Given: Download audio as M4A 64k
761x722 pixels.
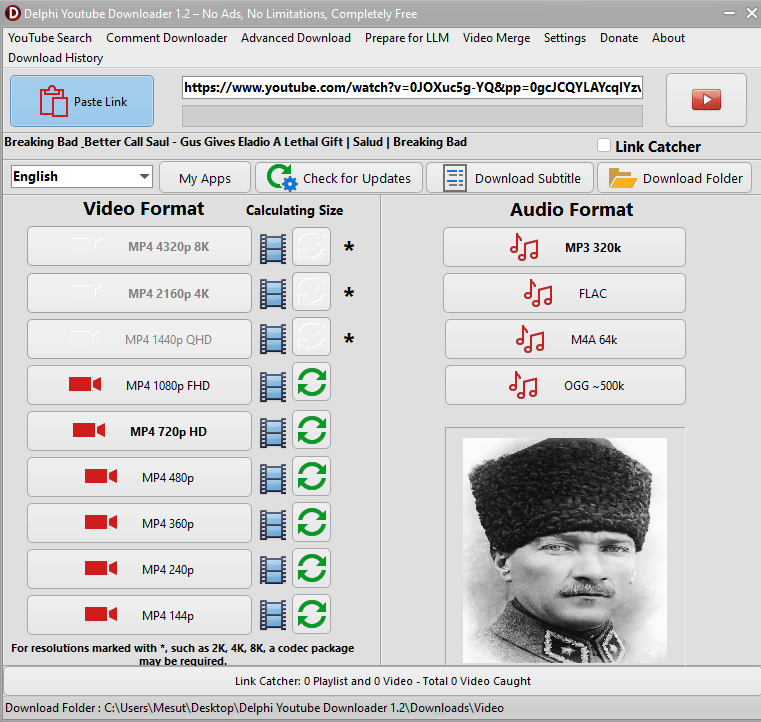Looking at the screenshot, I should click(565, 339).
